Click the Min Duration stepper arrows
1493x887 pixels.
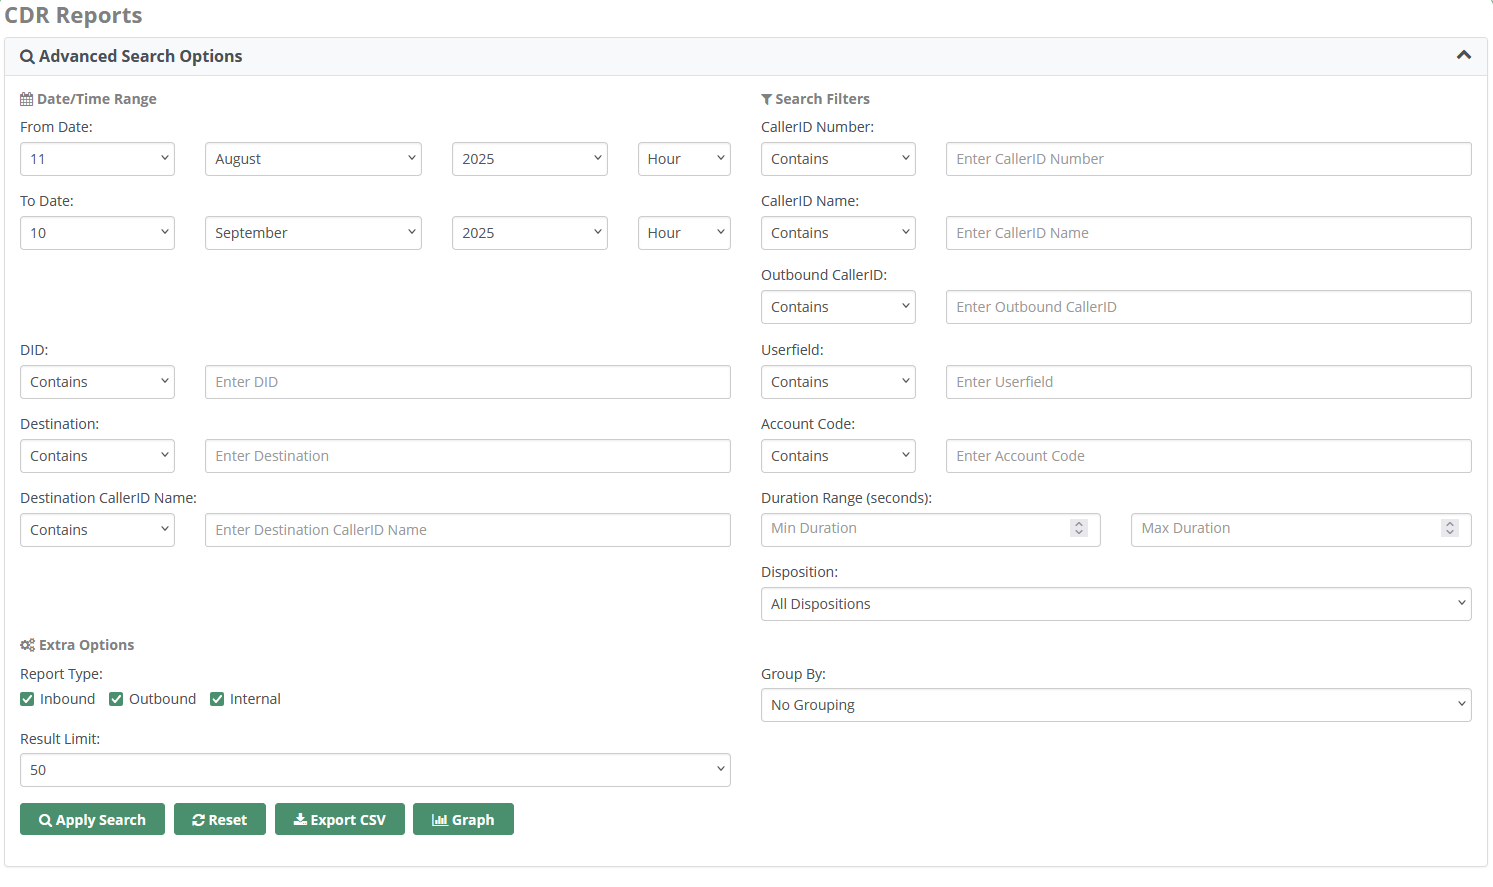point(1079,528)
